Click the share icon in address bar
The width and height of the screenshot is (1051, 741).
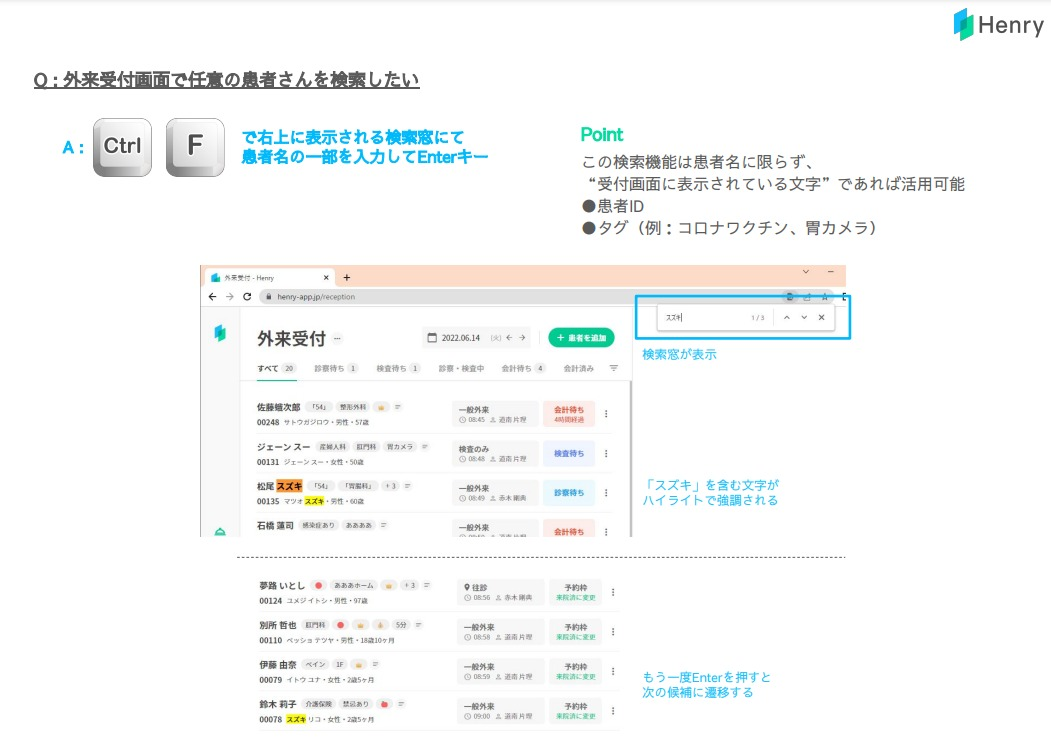click(807, 297)
